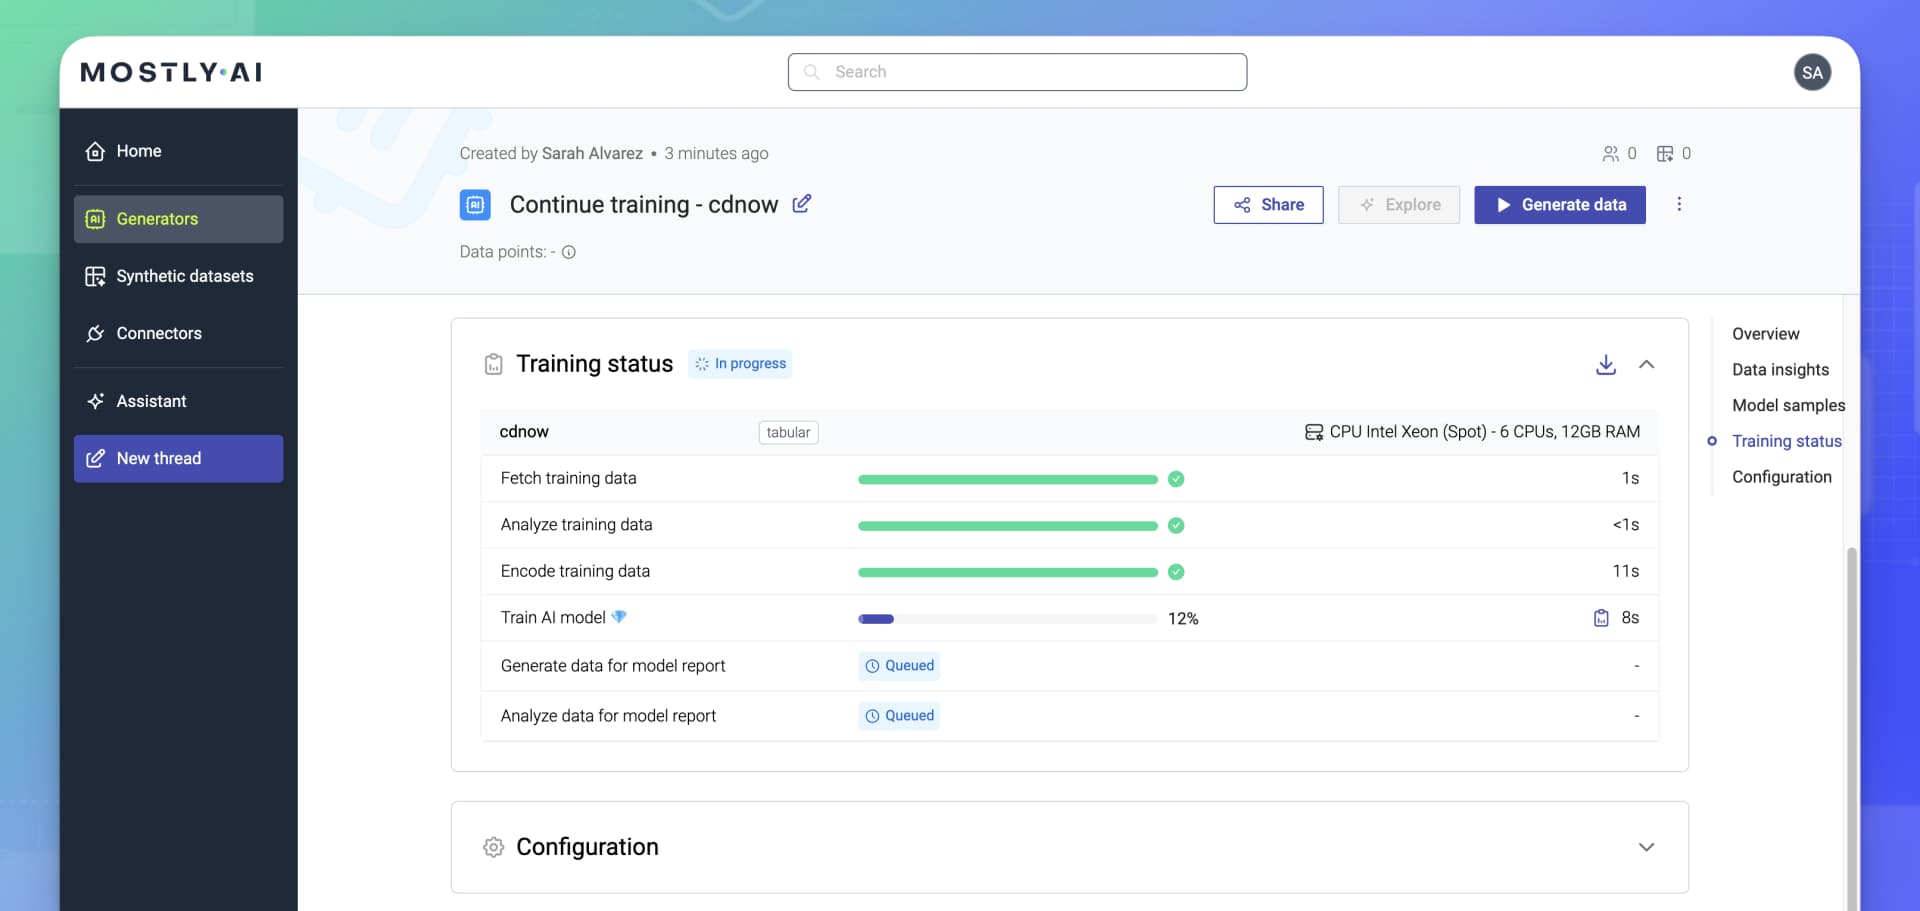
Task: Click Generate data button
Action: [x=1560, y=205]
